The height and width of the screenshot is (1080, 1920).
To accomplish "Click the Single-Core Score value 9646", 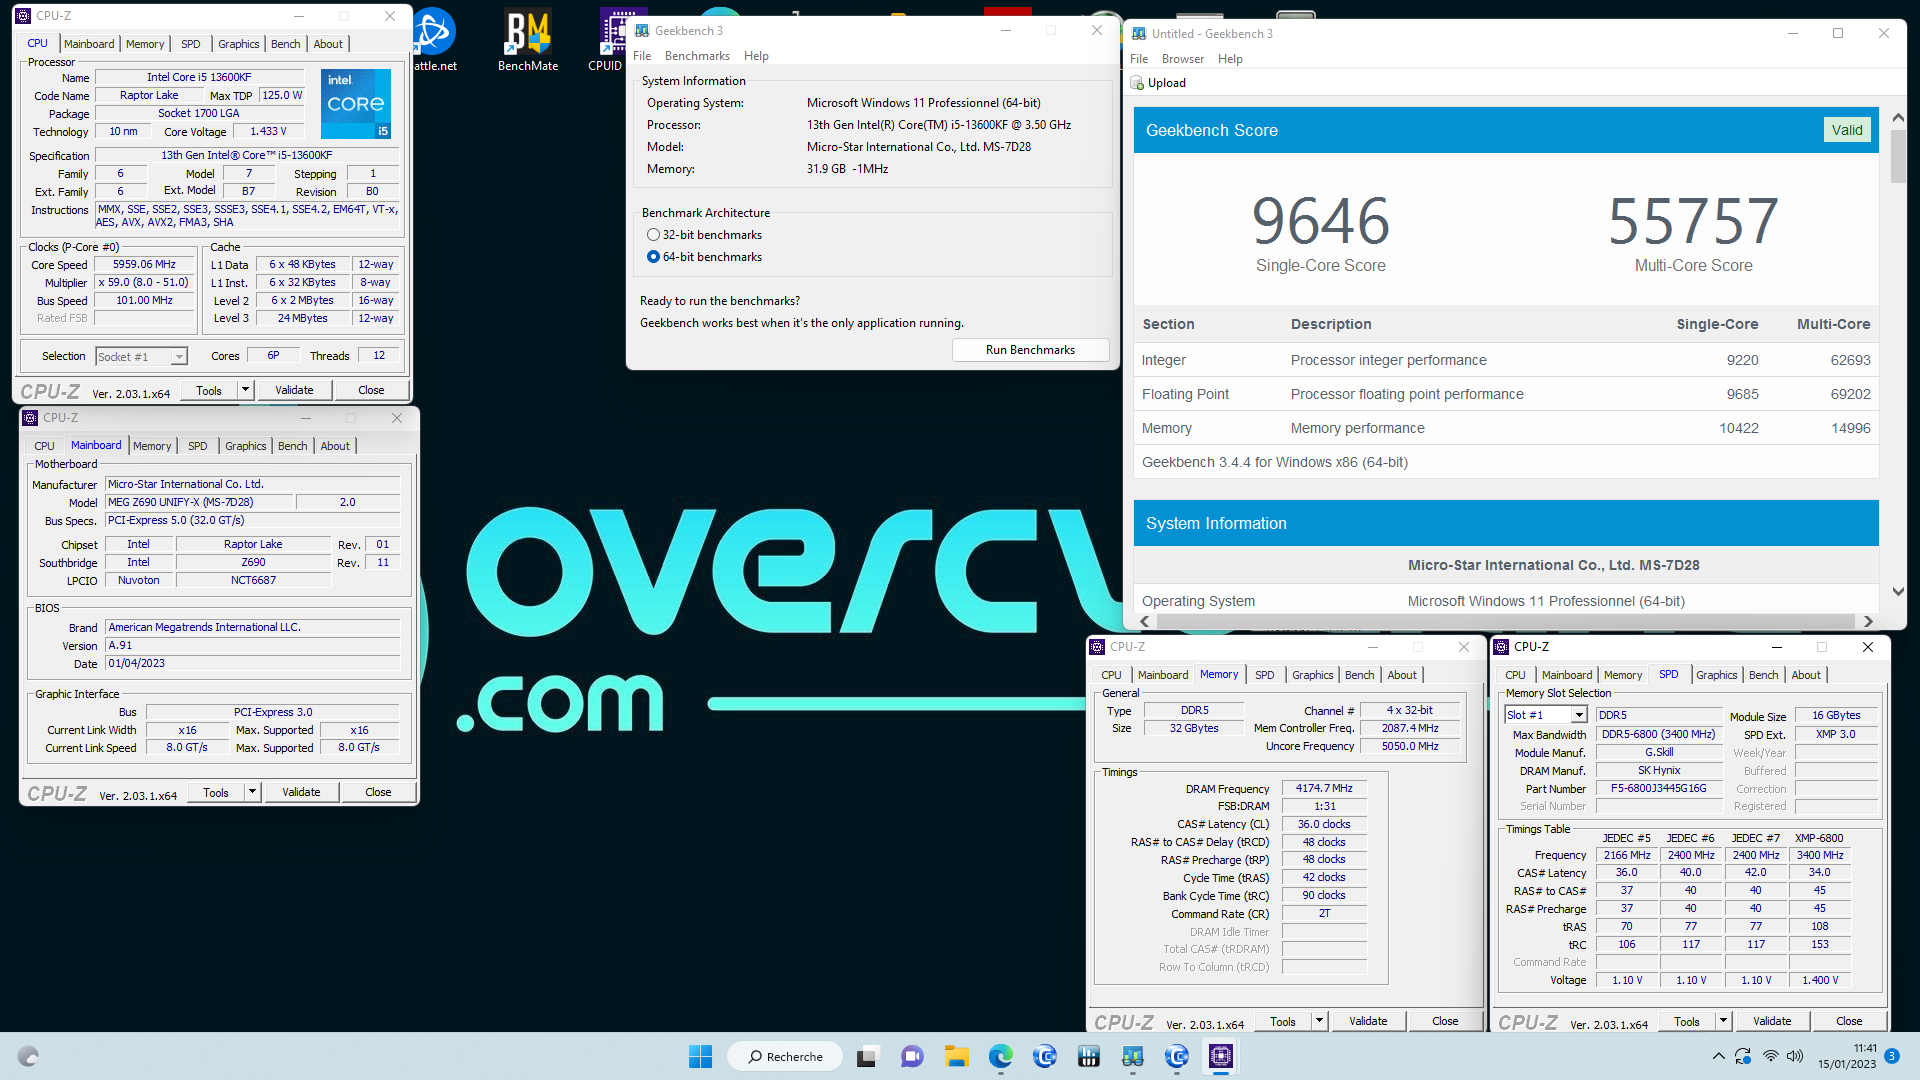I will pos(1320,221).
